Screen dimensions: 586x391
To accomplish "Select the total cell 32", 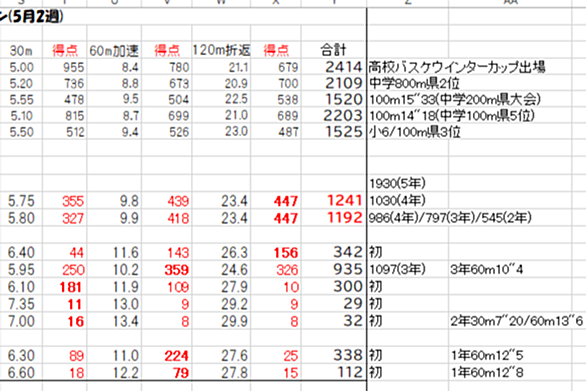I will (x=353, y=321).
